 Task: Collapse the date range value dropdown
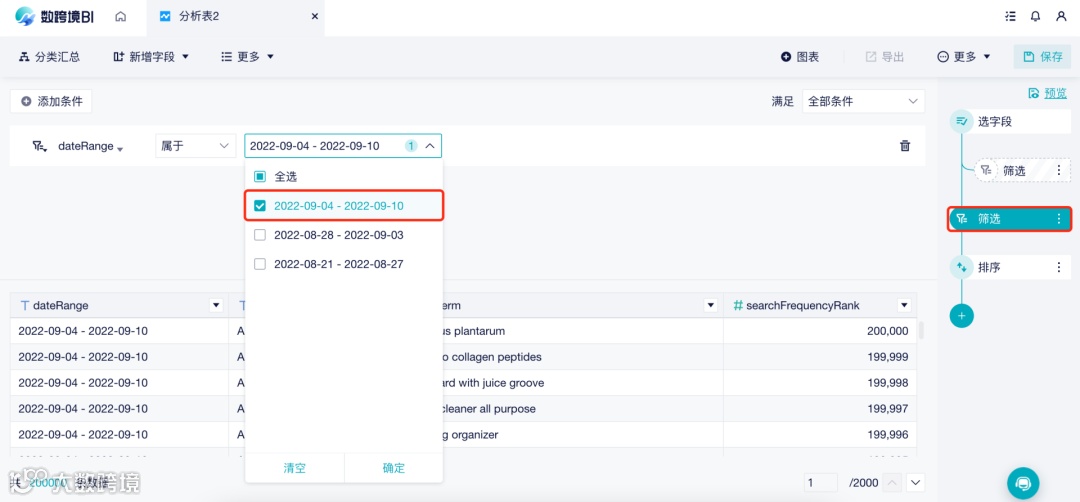pyautogui.click(x=430, y=146)
